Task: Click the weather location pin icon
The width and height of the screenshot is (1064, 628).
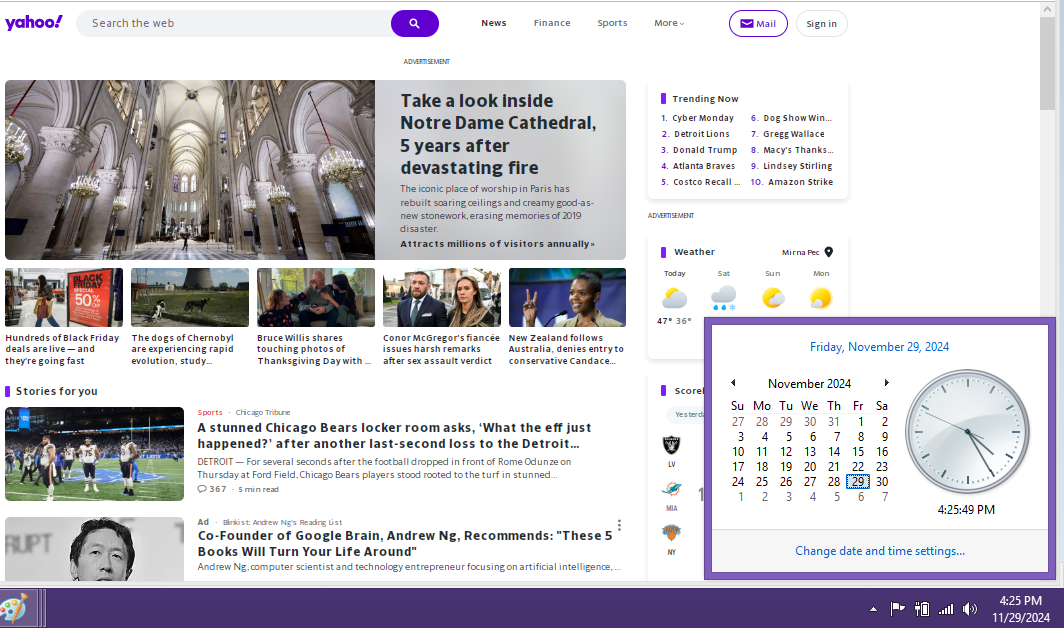Action: click(x=829, y=252)
